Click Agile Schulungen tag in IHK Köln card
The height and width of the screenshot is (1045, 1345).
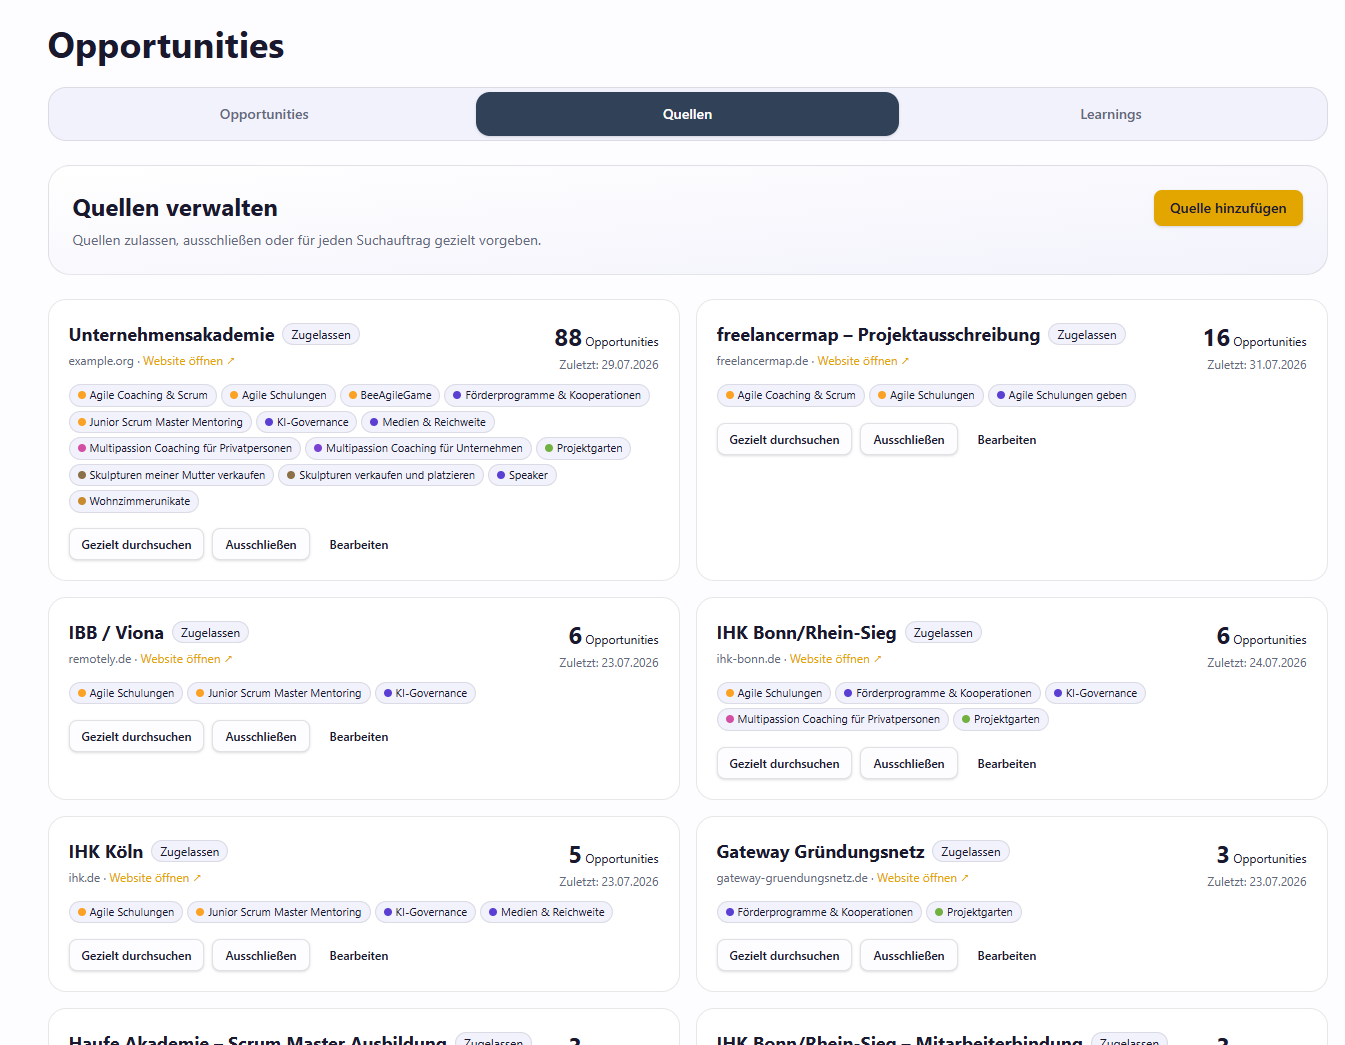tap(126, 912)
